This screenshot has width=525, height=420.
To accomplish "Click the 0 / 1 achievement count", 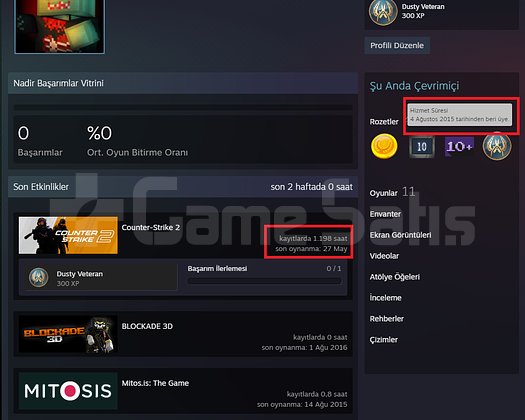I will point(334,269).
